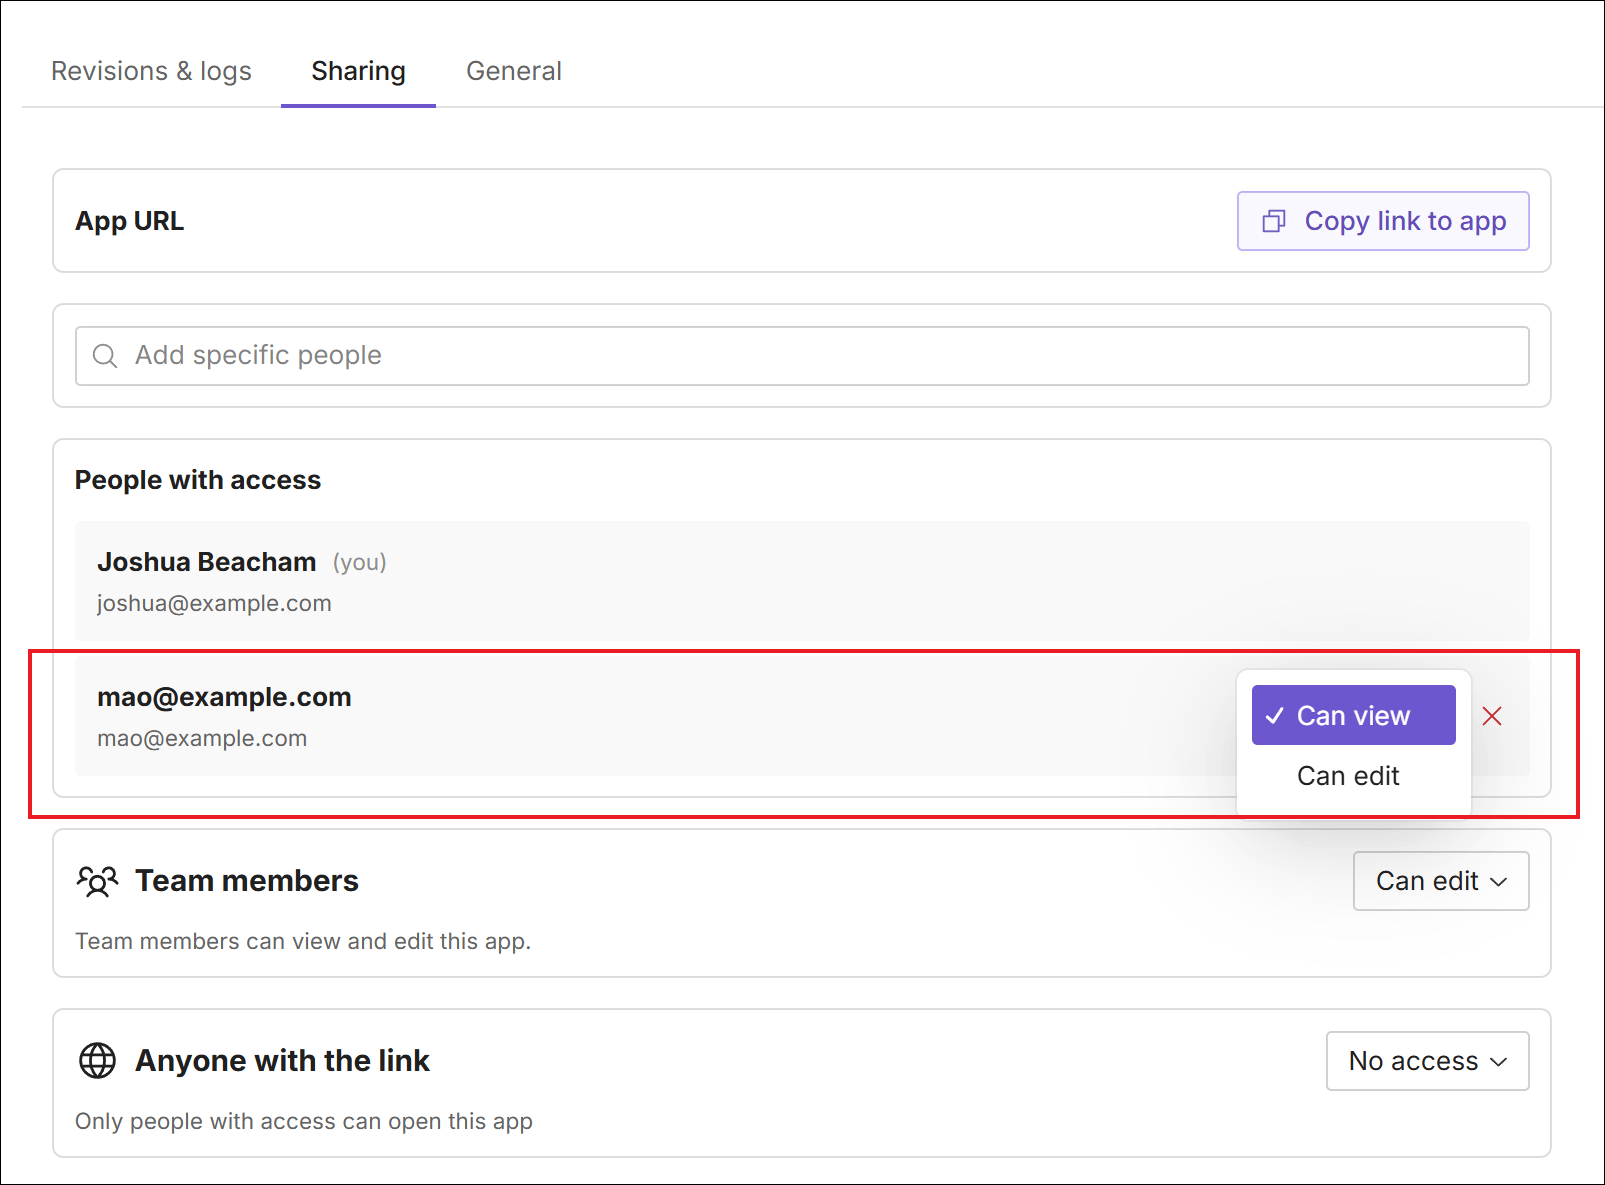
Task: Click the globe icon beside Anyone with the link
Action: pos(98,1060)
